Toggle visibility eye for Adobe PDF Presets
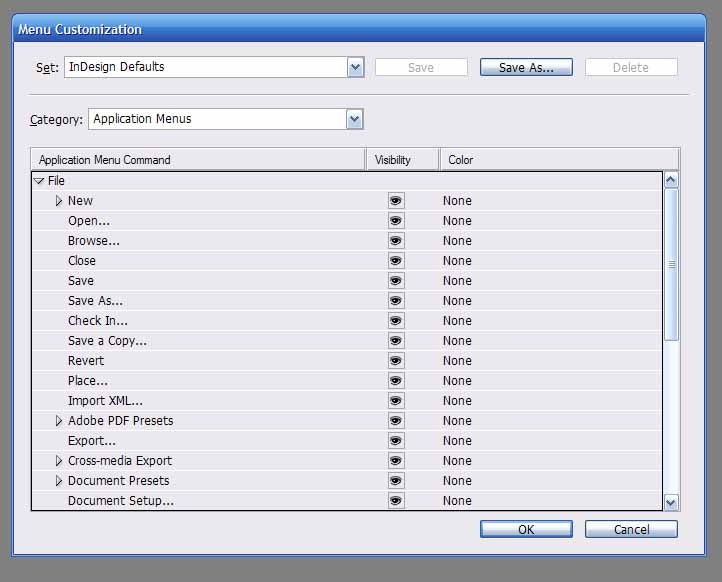722x582 pixels. pos(396,421)
